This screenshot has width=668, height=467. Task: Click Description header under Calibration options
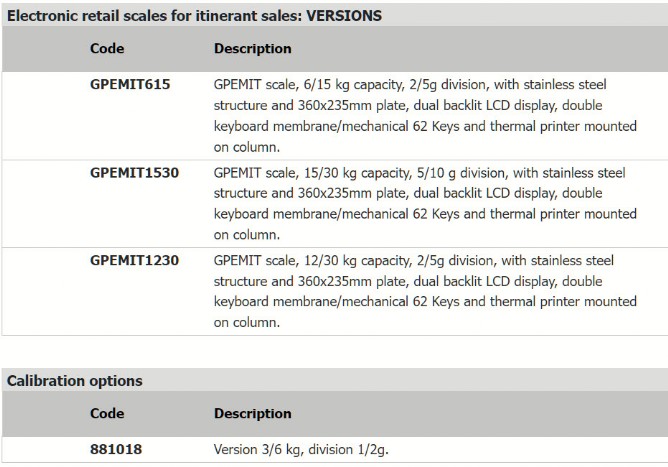[x=253, y=413]
